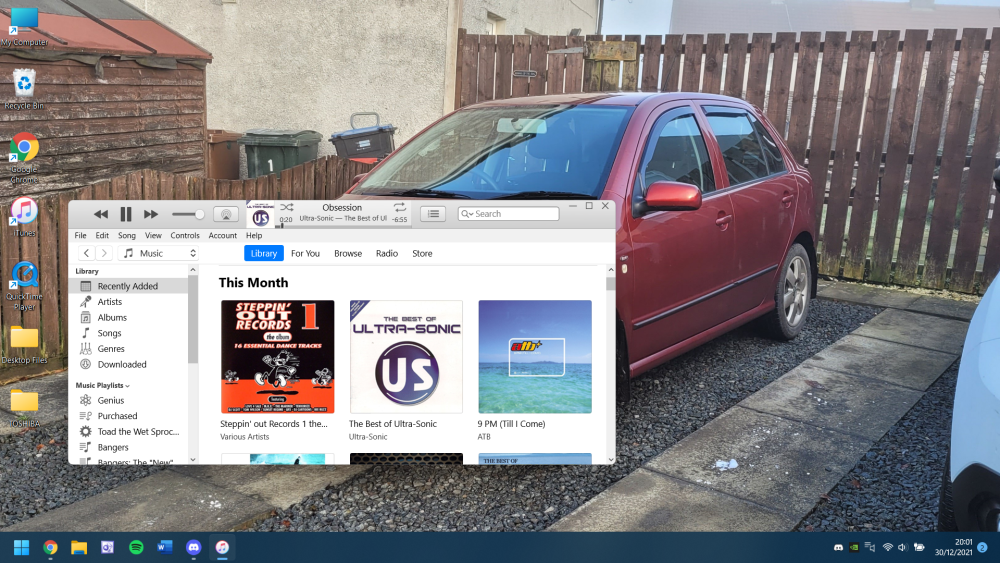
Task: Go forward with the navigation arrow
Action: pos(105,253)
